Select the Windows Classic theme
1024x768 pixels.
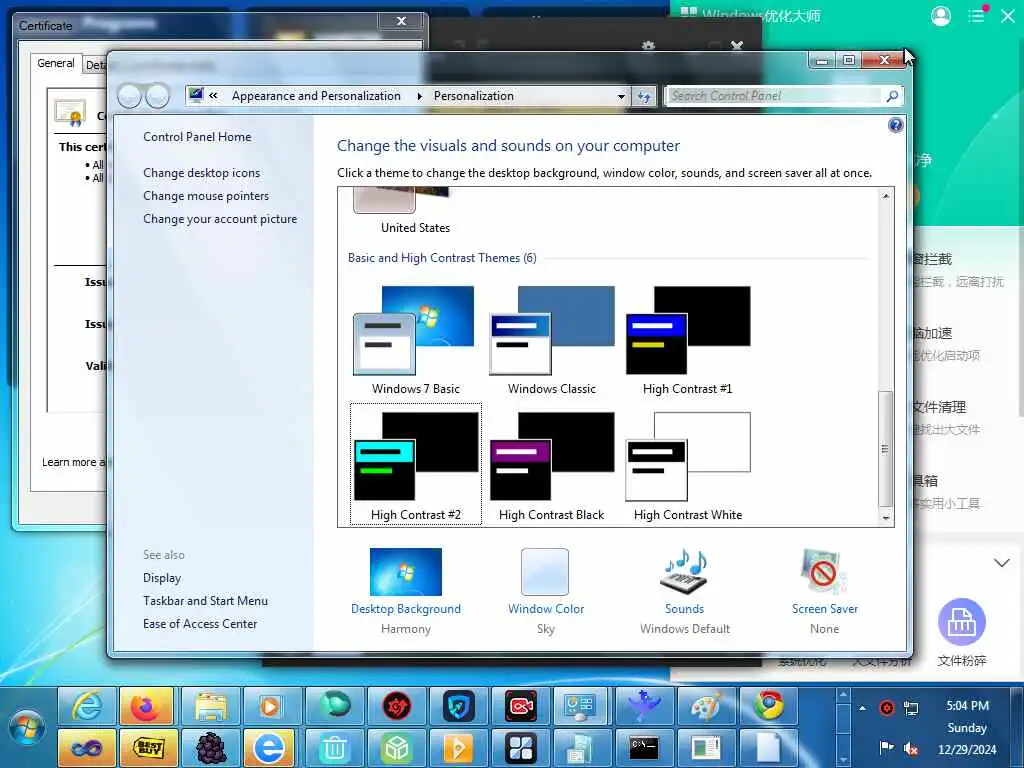pos(552,340)
